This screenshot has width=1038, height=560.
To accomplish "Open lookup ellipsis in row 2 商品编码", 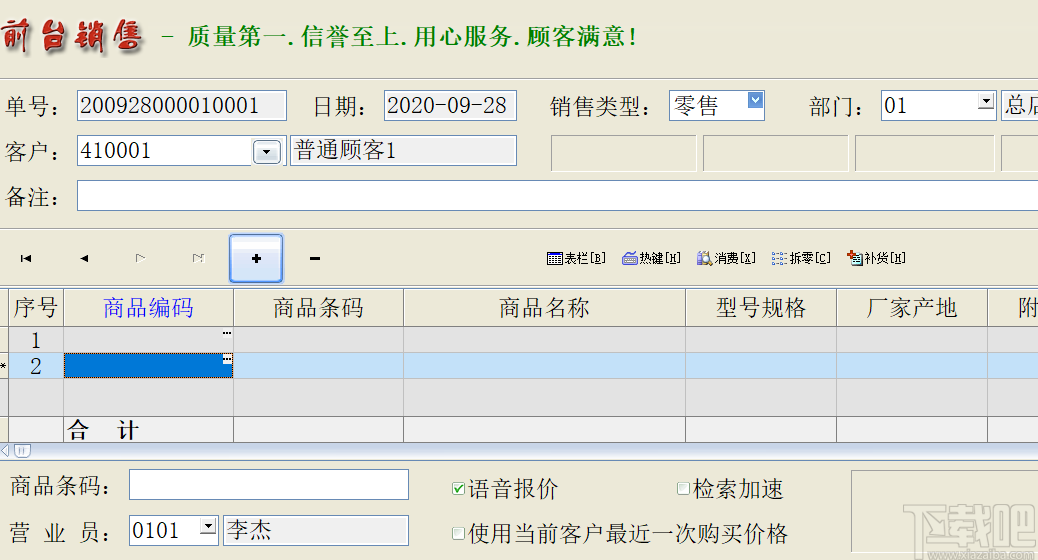I will click(x=227, y=359).
